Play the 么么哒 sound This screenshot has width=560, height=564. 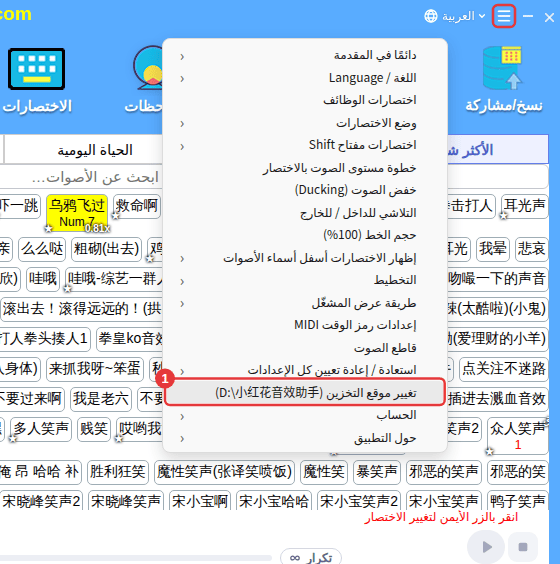42,249
